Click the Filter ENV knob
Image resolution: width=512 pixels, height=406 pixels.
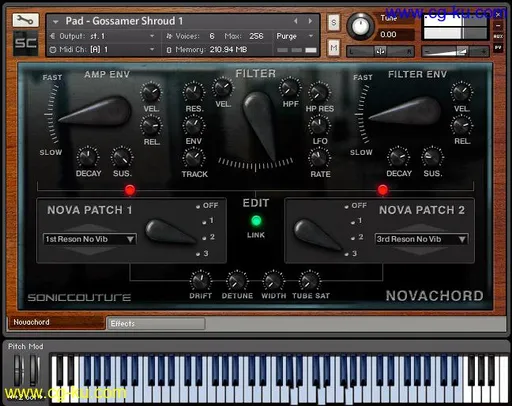[x=194, y=125]
